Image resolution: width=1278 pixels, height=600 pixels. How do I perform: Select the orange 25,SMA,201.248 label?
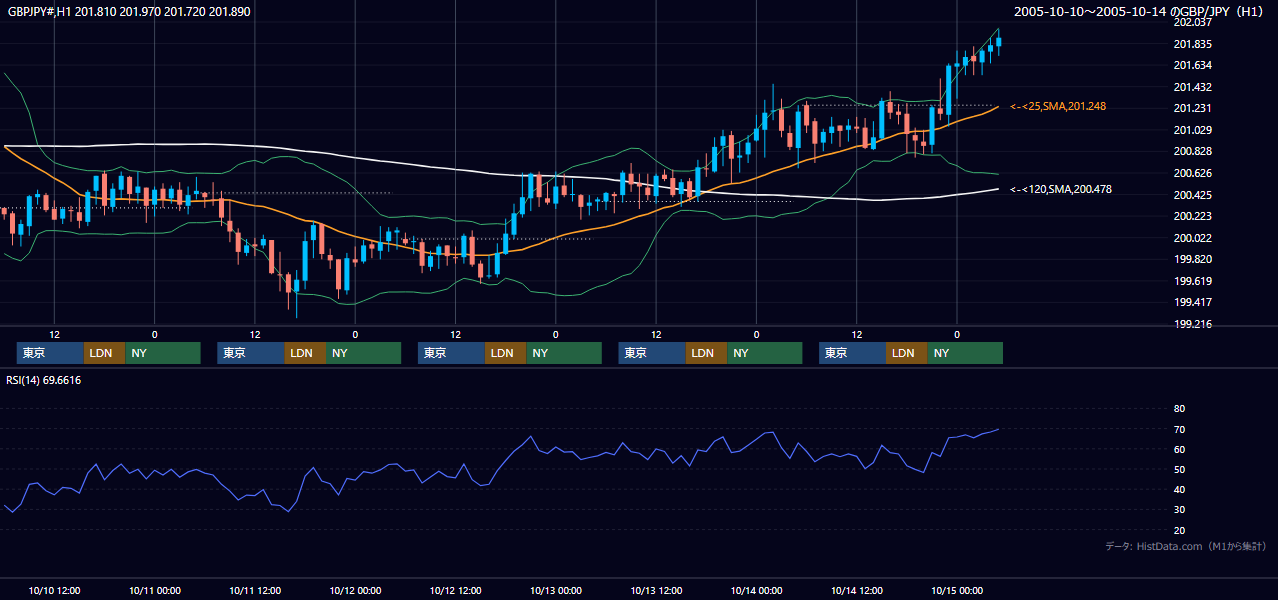tap(1058, 106)
